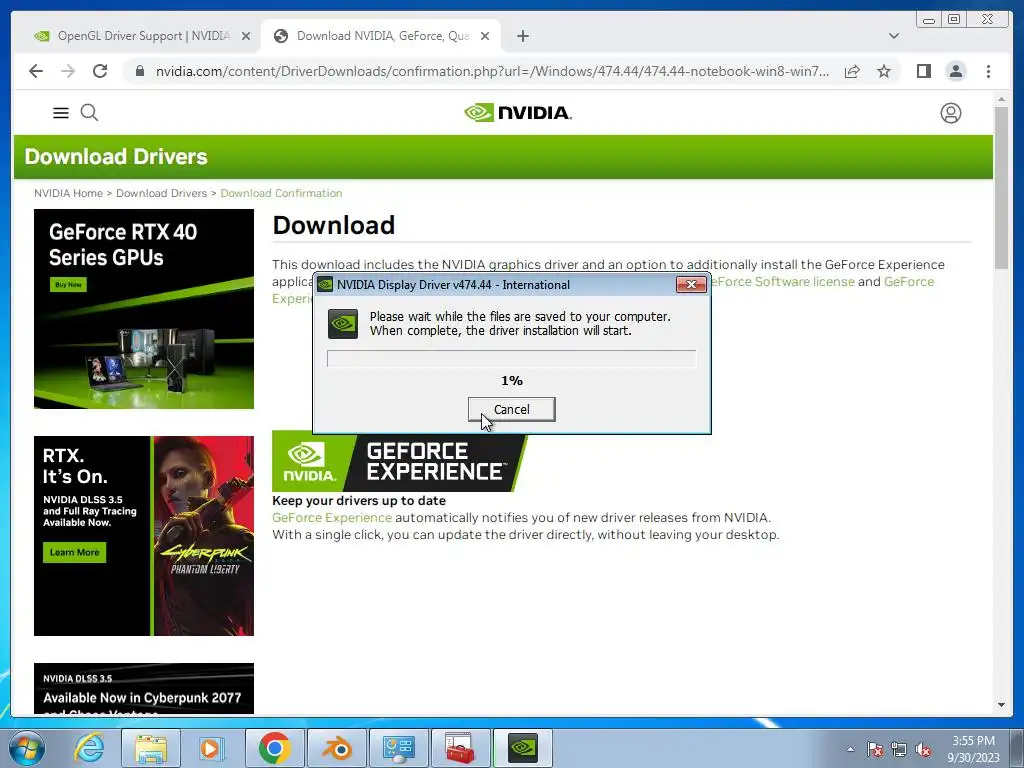Click Buy Now on RTX 40 ad
1024x768 pixels.
[69, 285]
